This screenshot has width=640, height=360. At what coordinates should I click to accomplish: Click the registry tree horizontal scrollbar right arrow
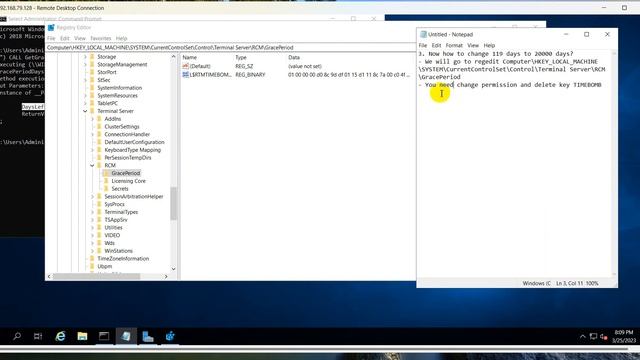pyautogui.click(x=166, y=276)
